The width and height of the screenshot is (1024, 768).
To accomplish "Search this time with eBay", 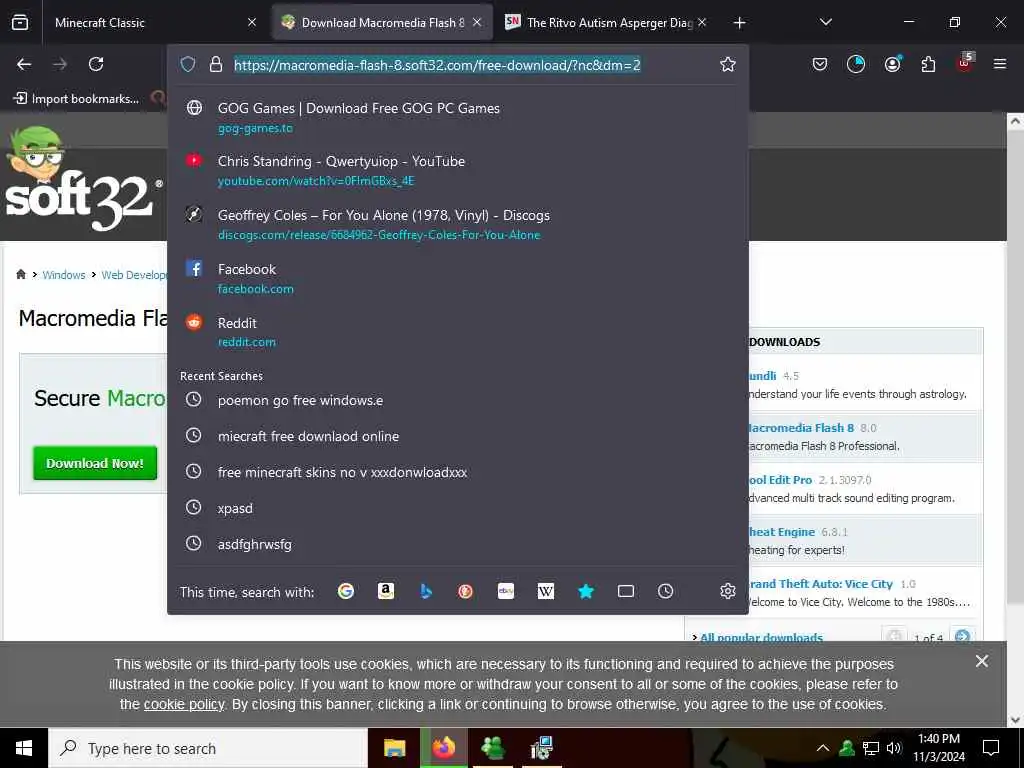I will coord(505,591).
